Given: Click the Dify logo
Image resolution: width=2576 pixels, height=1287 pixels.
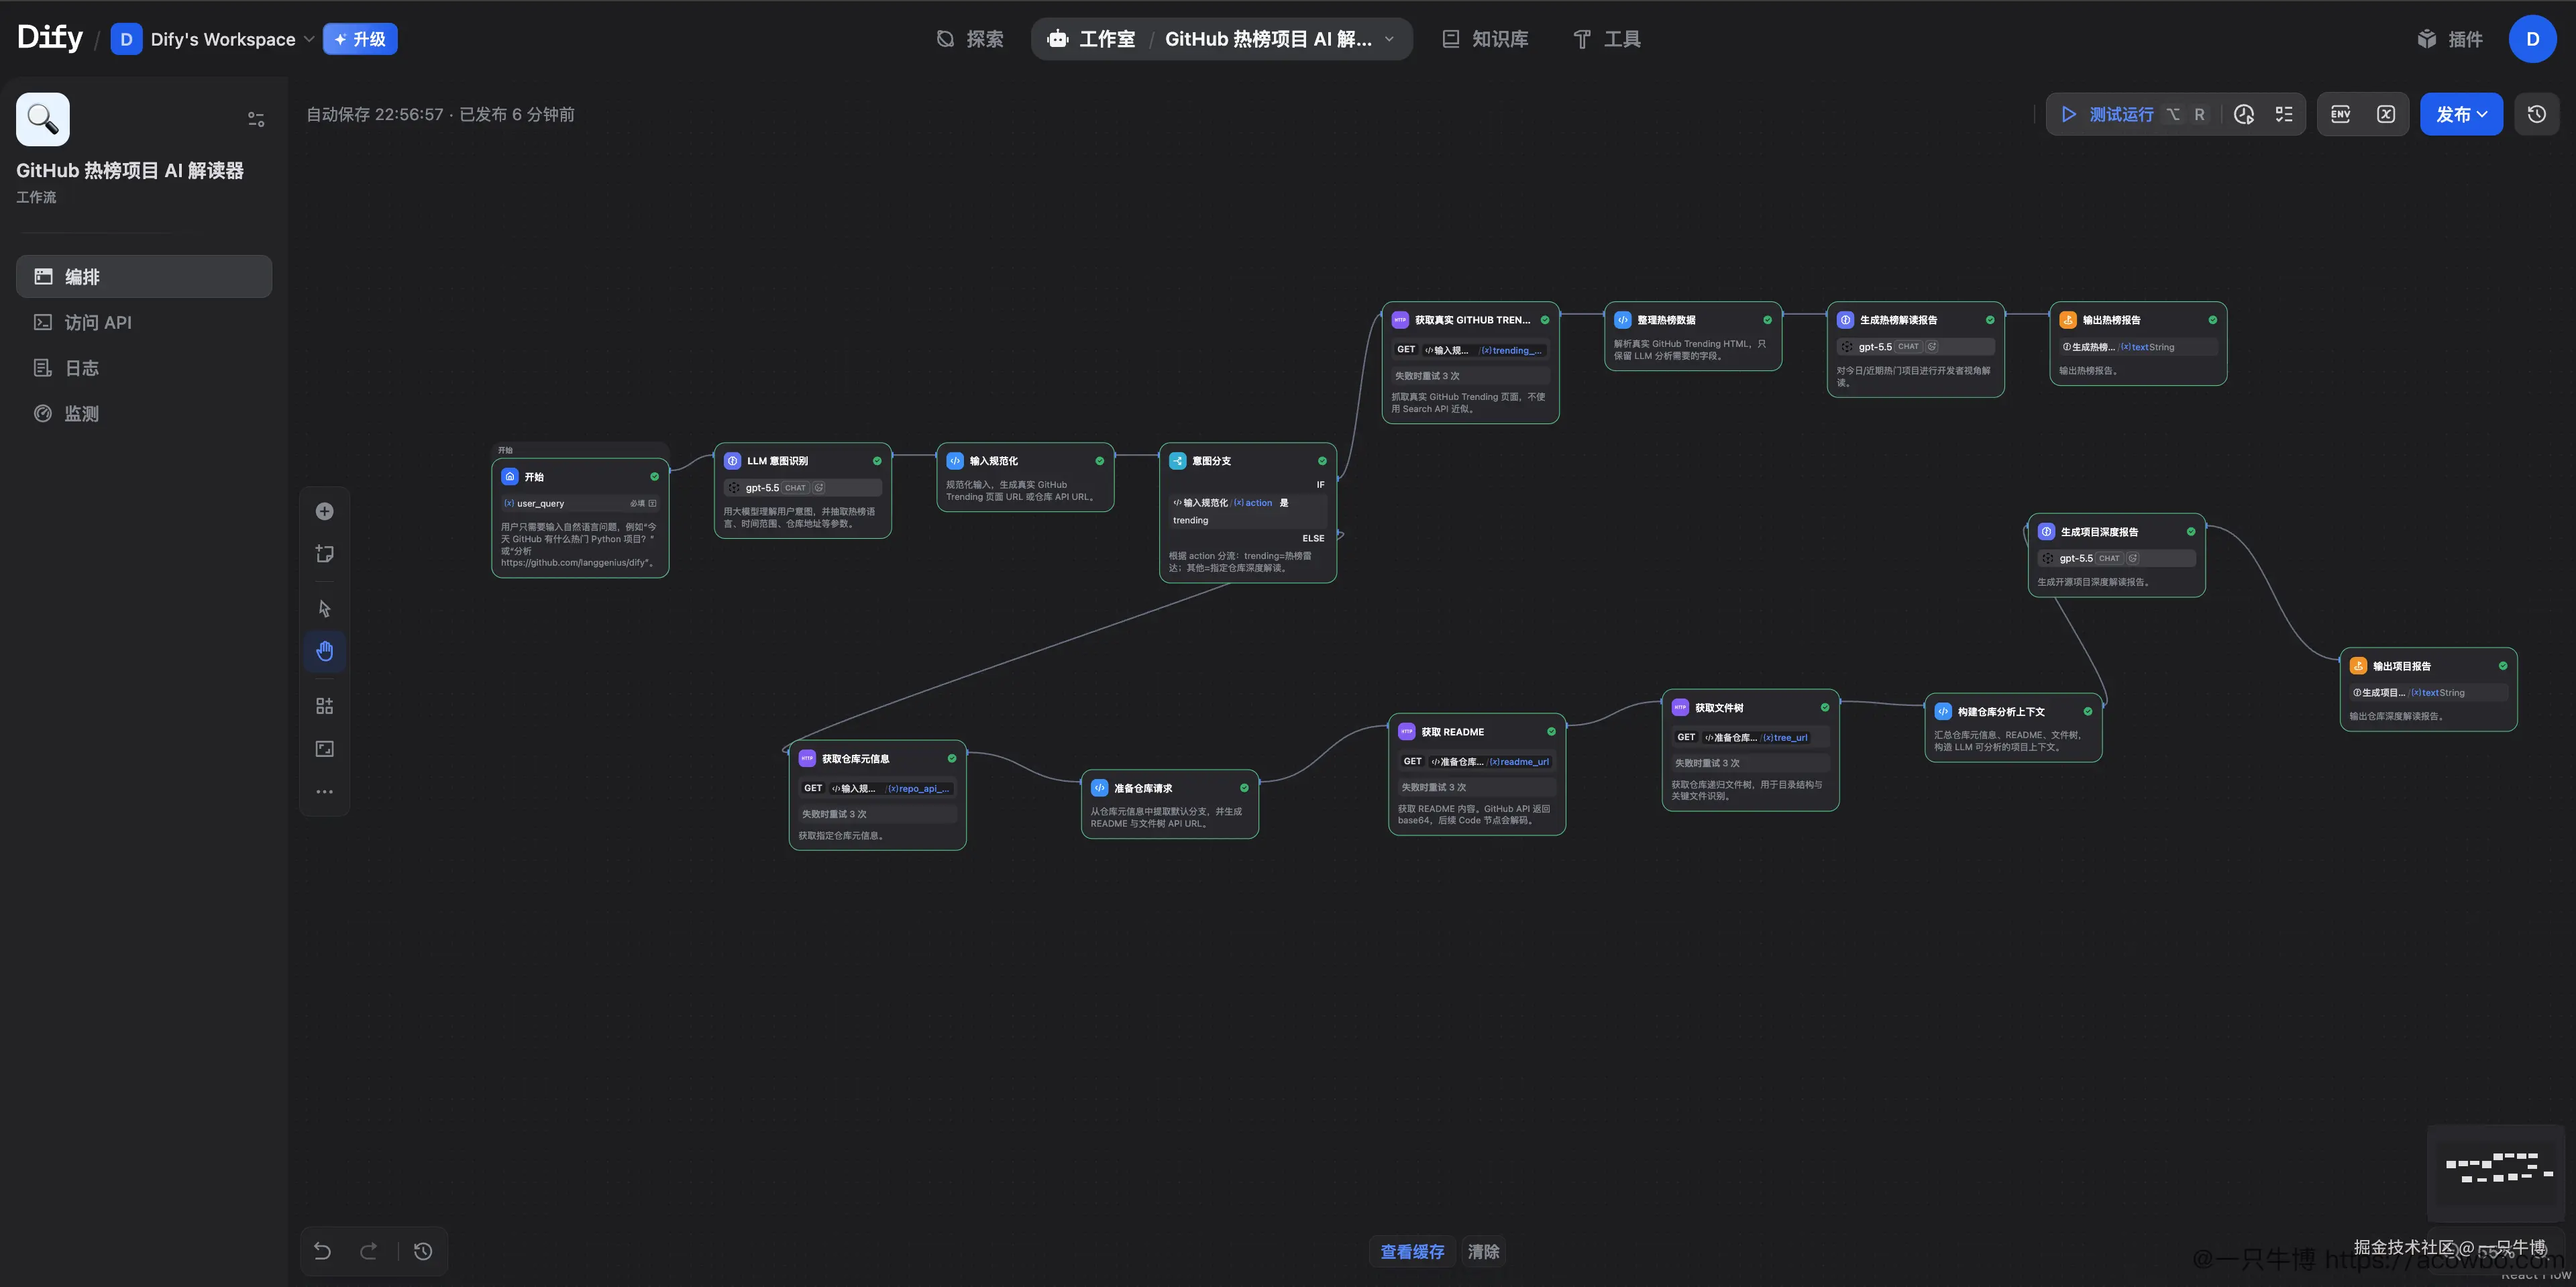Looking at the screenshot, I should 50,38.
